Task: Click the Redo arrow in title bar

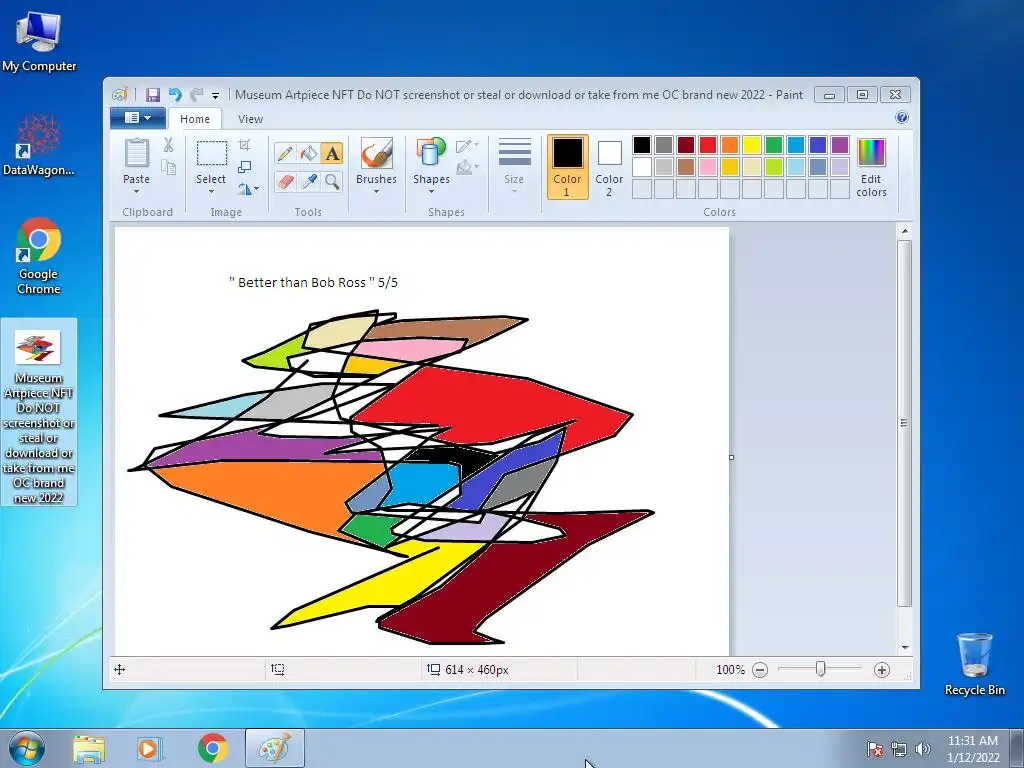Action: pyautogui.click(x=197, y=95)
